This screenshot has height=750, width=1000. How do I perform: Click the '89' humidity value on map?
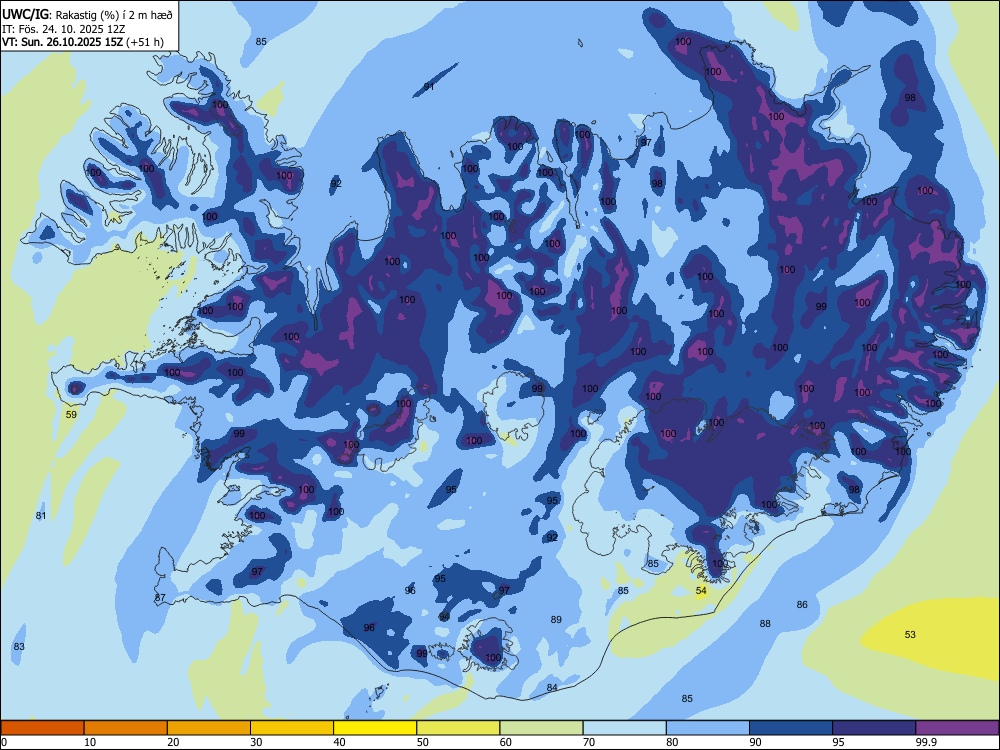(x=556, y=619)
